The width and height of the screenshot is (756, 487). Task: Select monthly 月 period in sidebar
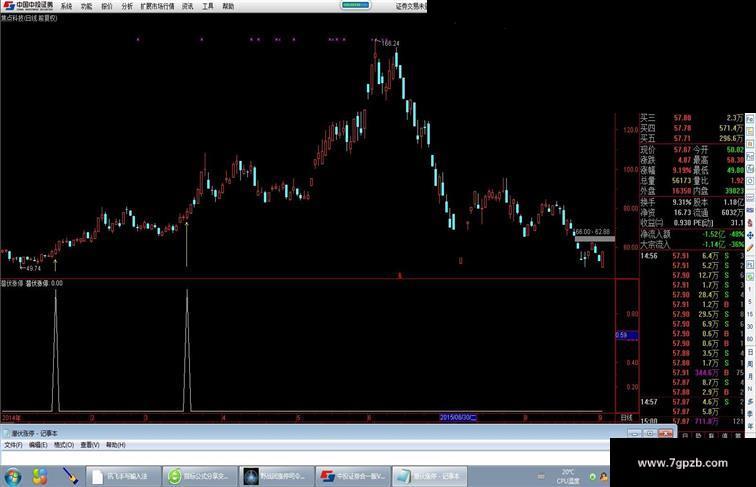tap(750, 377)
